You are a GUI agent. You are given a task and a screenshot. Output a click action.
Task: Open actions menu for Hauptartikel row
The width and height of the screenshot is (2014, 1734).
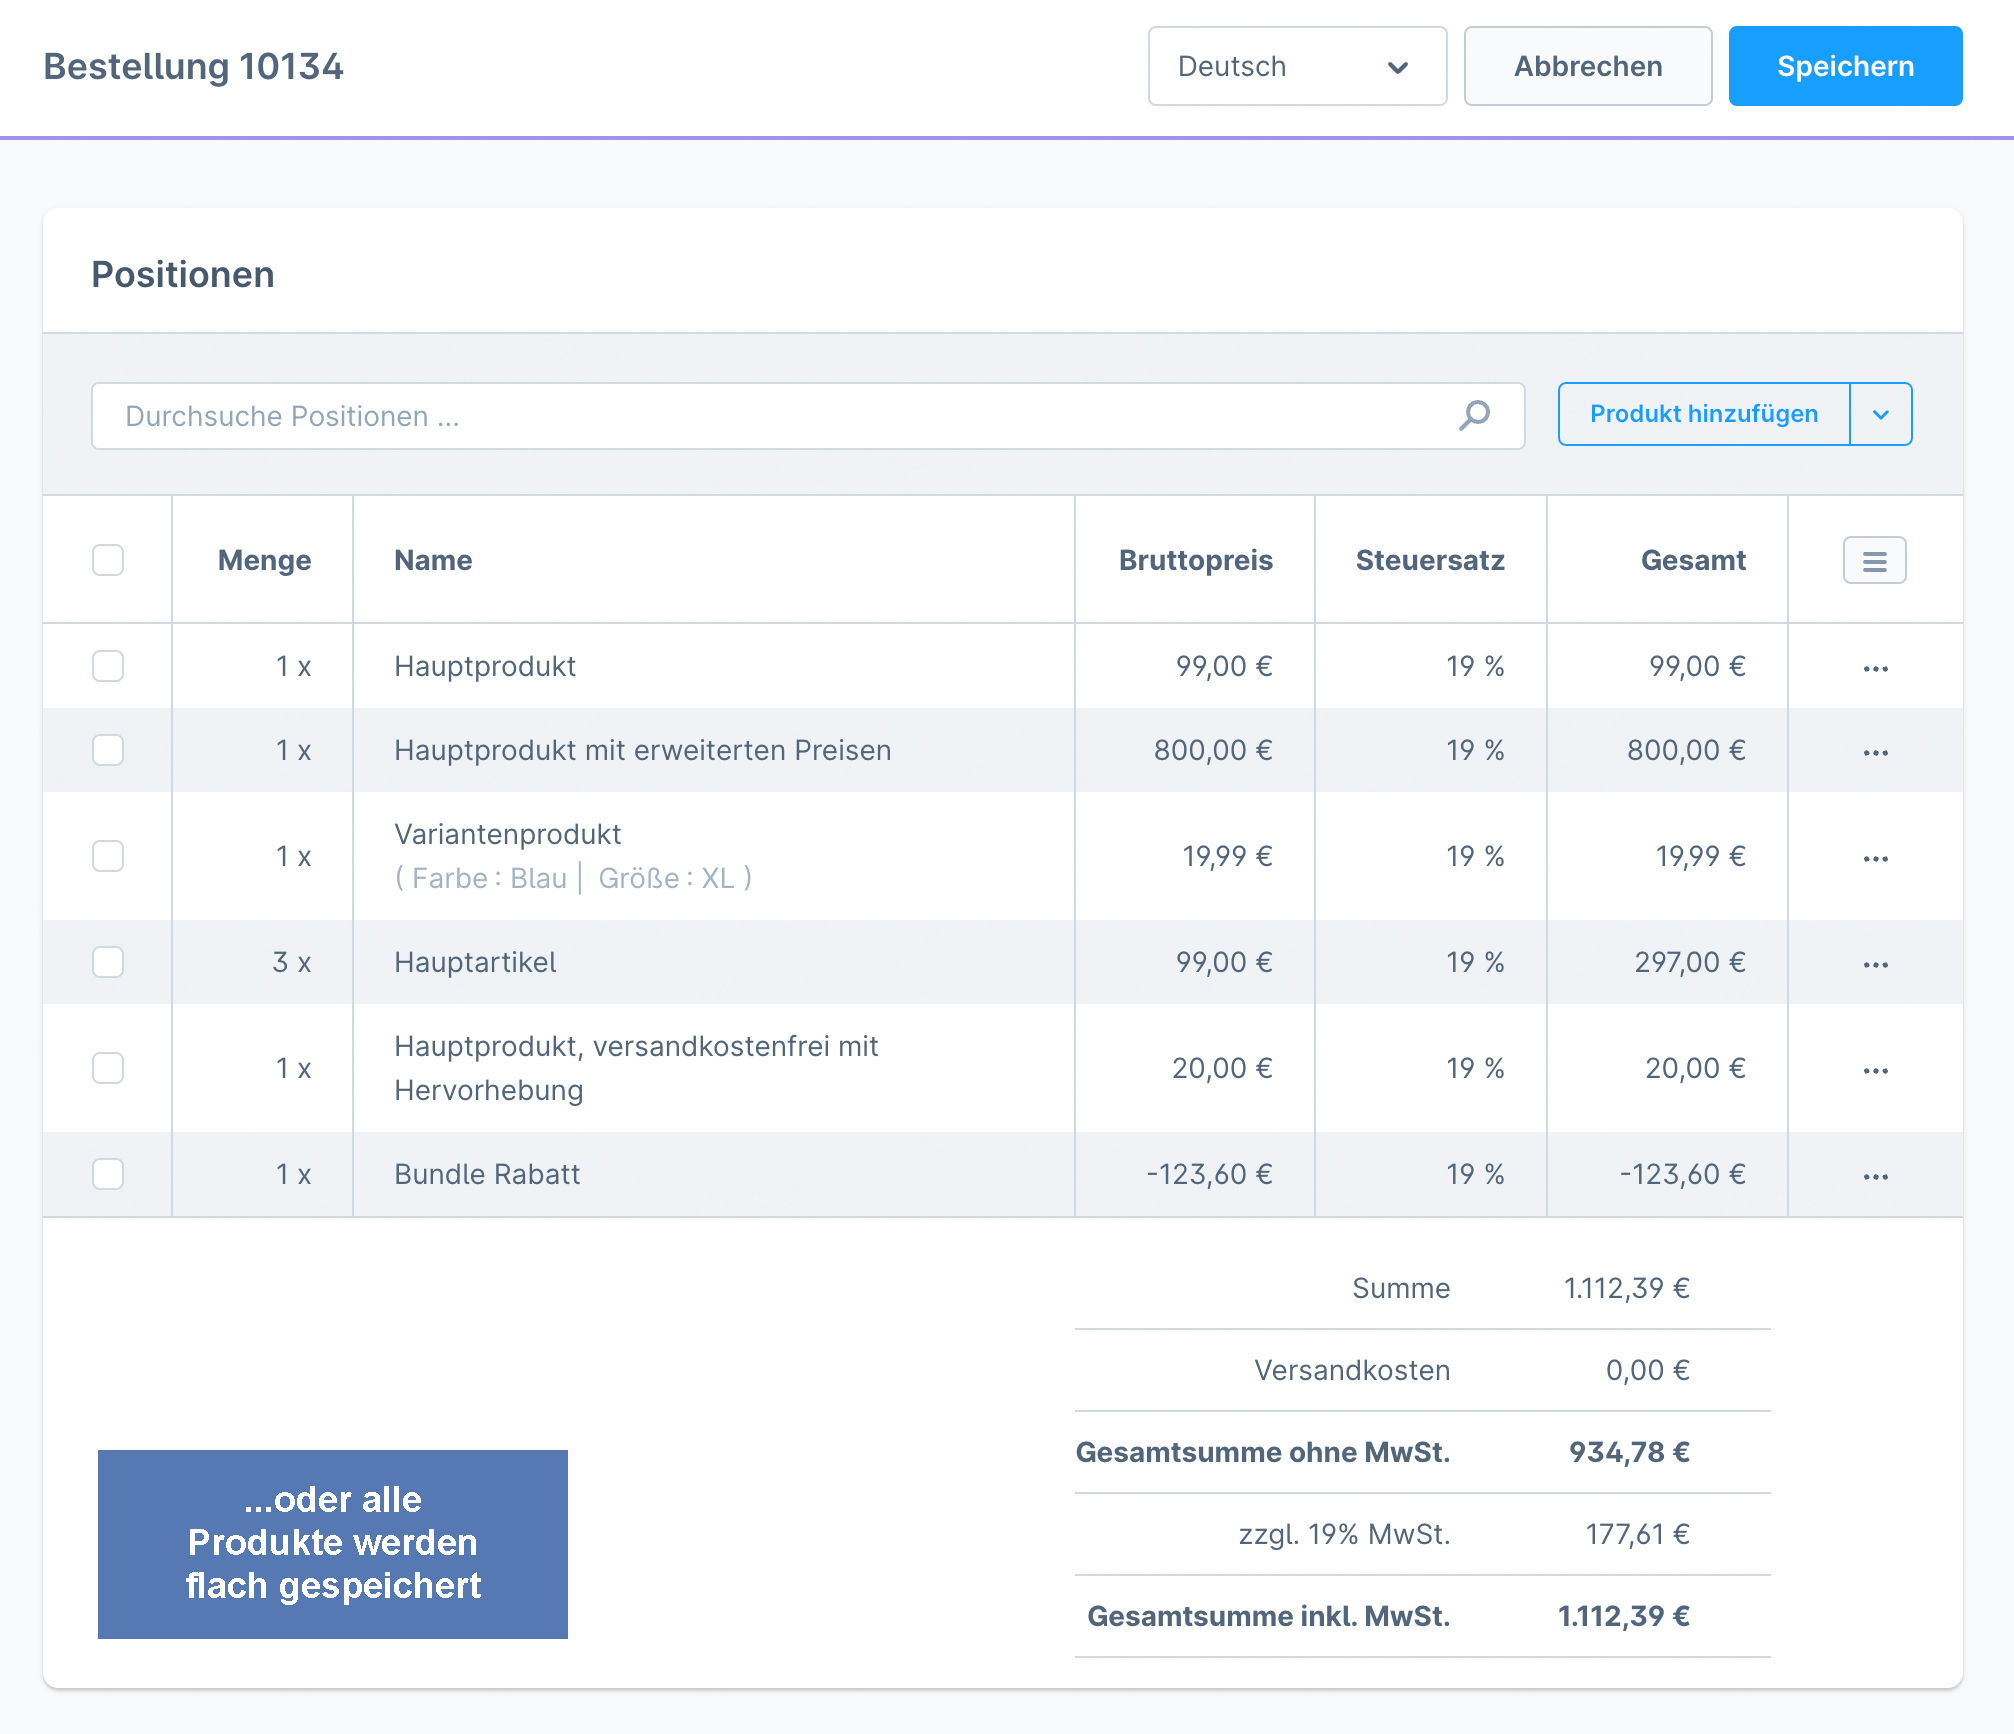pyautogui.click(x=1875, y=964)
